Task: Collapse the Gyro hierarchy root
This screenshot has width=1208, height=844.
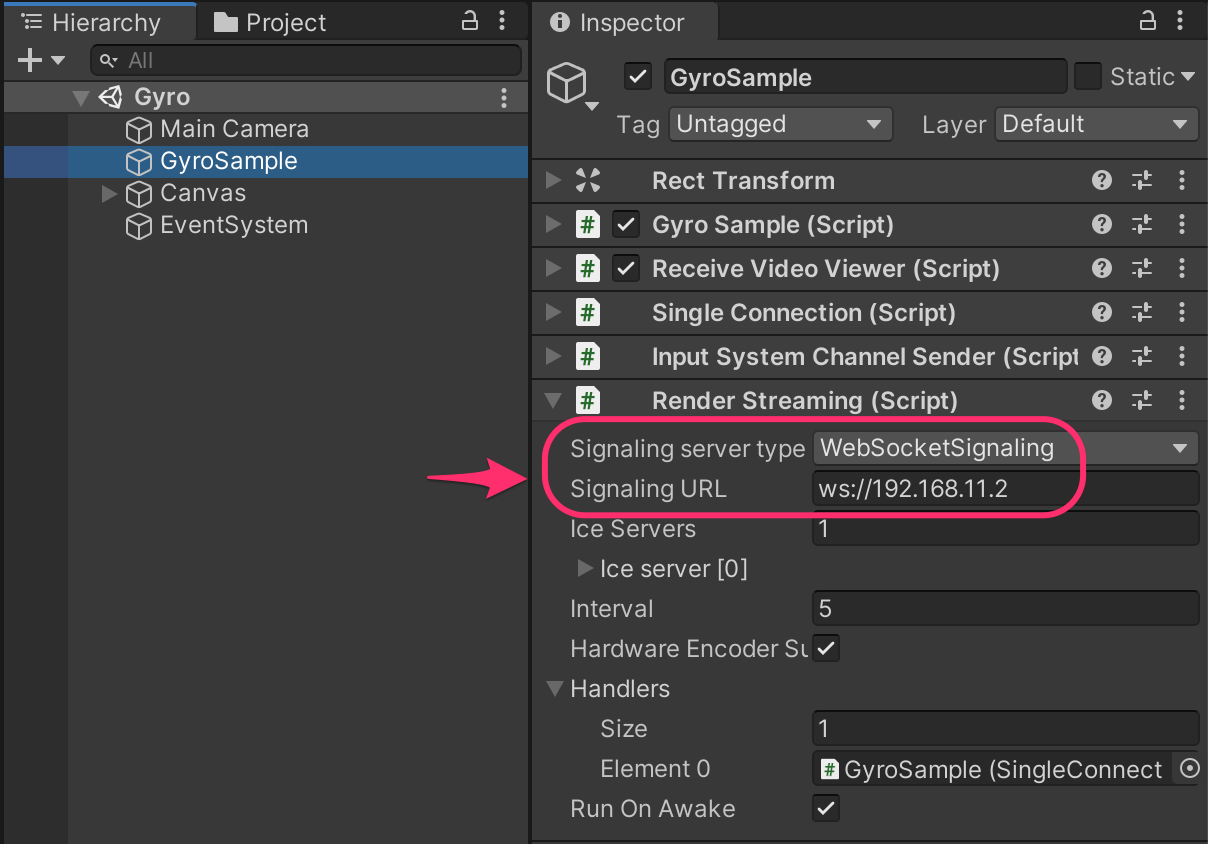Action: (x=80, y=96)
